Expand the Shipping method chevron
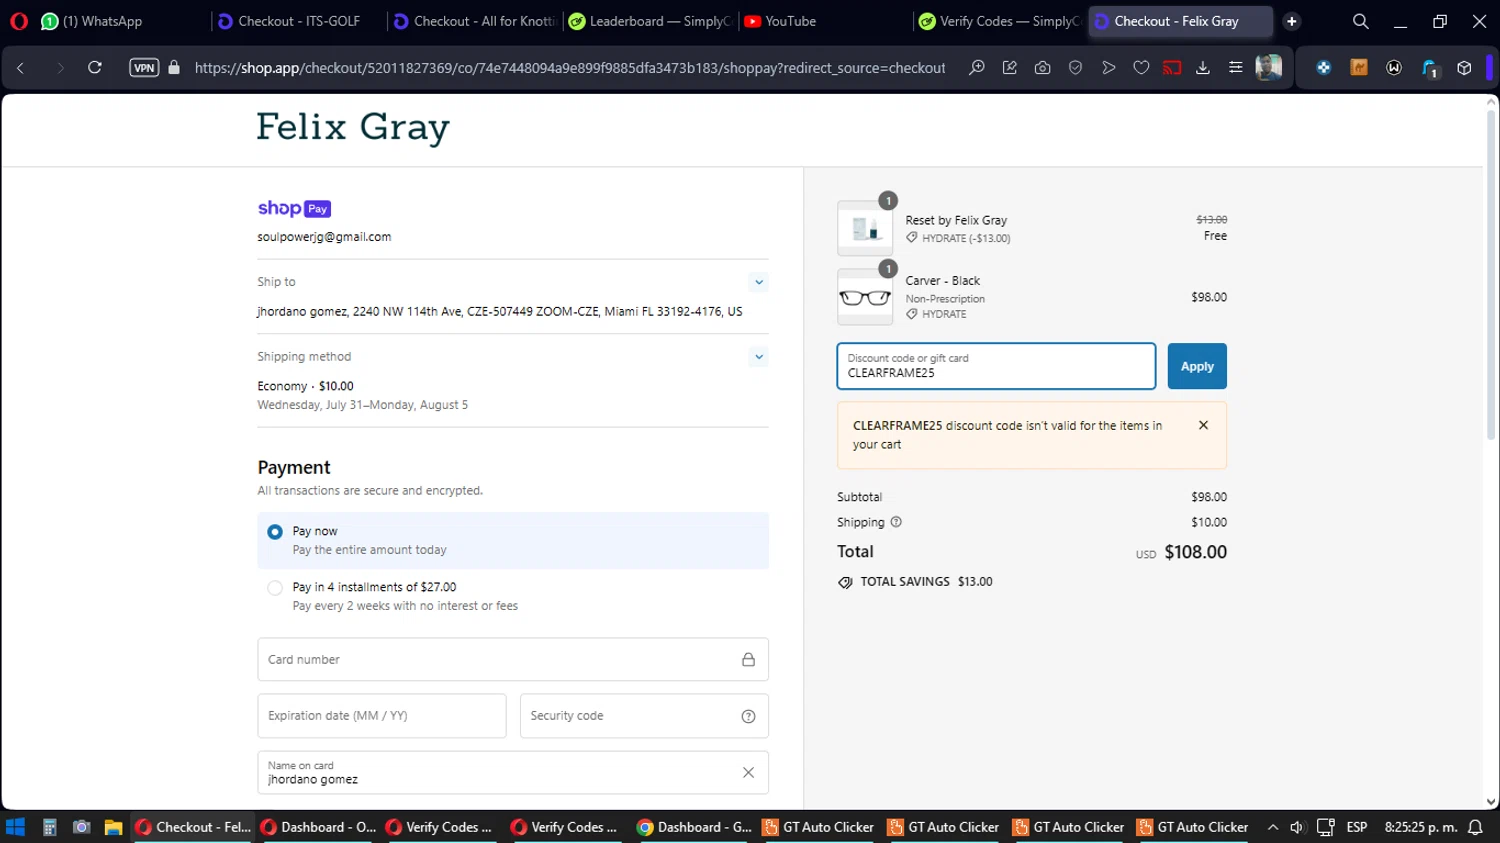Image resolution: width=1500 pixels, height=843 pixels. pyautogui.click(x=759, y=357)
